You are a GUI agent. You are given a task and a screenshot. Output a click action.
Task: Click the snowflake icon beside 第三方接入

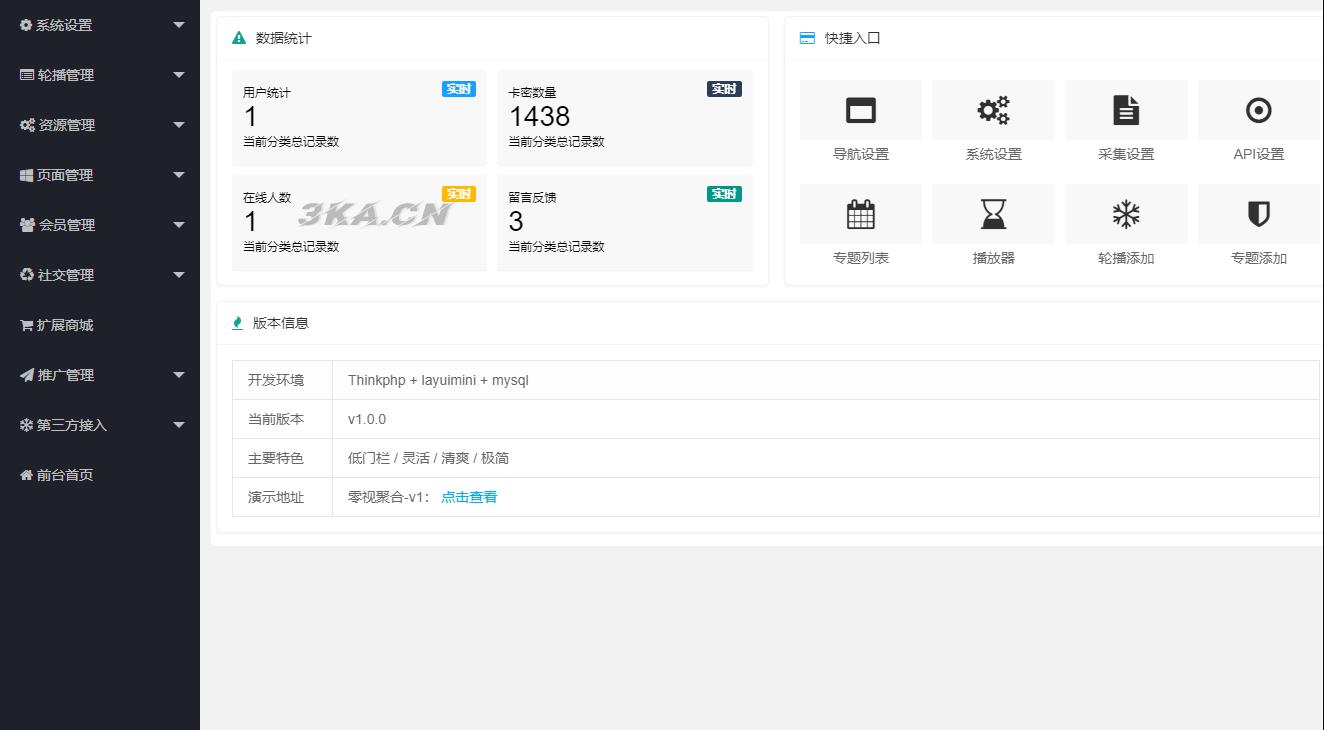[x=27, y=425]
